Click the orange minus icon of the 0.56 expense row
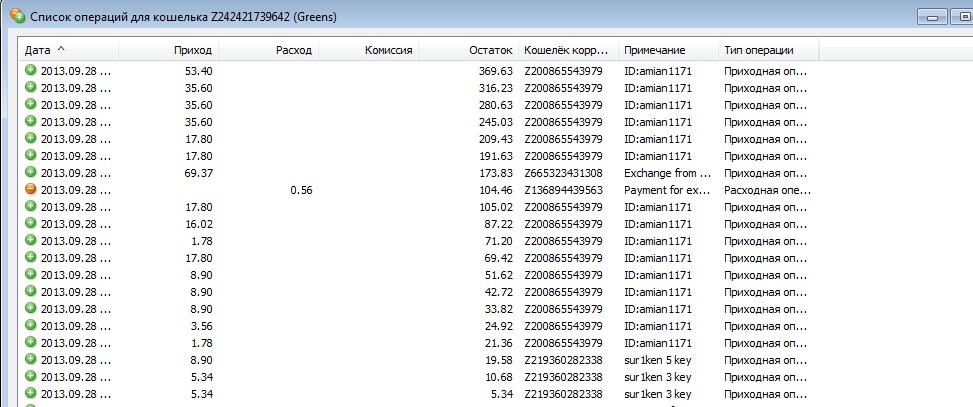 pos(30,189)
